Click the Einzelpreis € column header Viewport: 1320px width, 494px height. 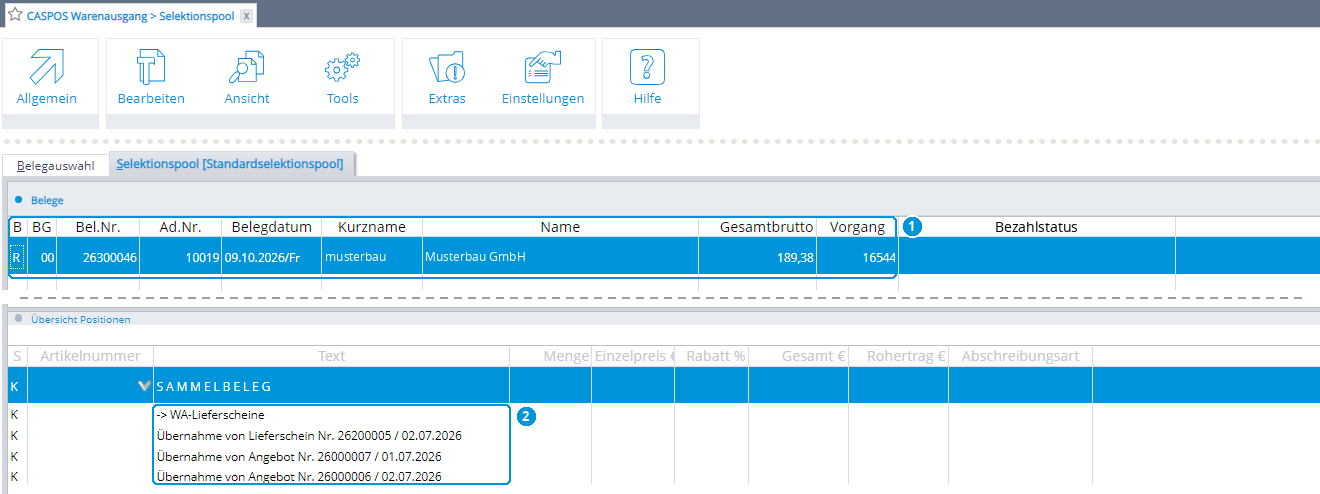(x=633, y=355)
